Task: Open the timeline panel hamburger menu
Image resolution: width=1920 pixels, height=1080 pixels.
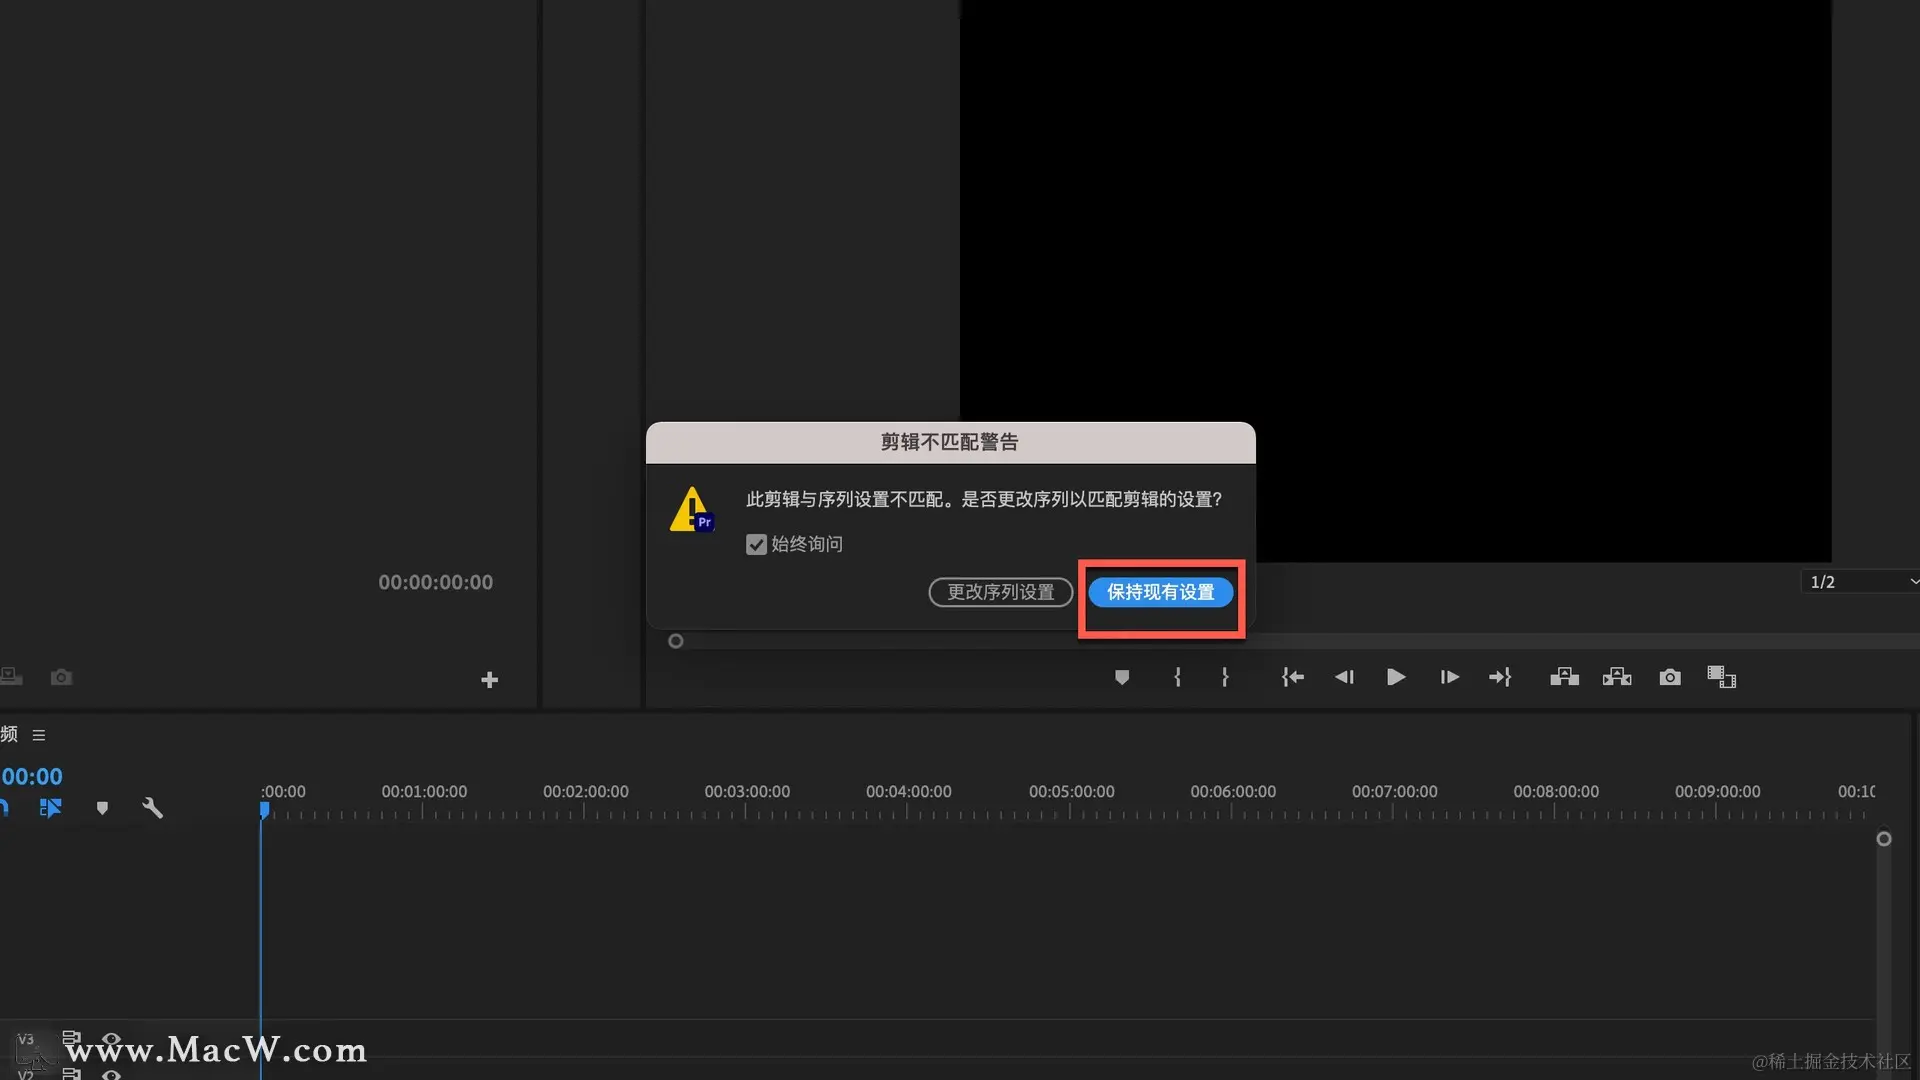Action: click(39, 735)
